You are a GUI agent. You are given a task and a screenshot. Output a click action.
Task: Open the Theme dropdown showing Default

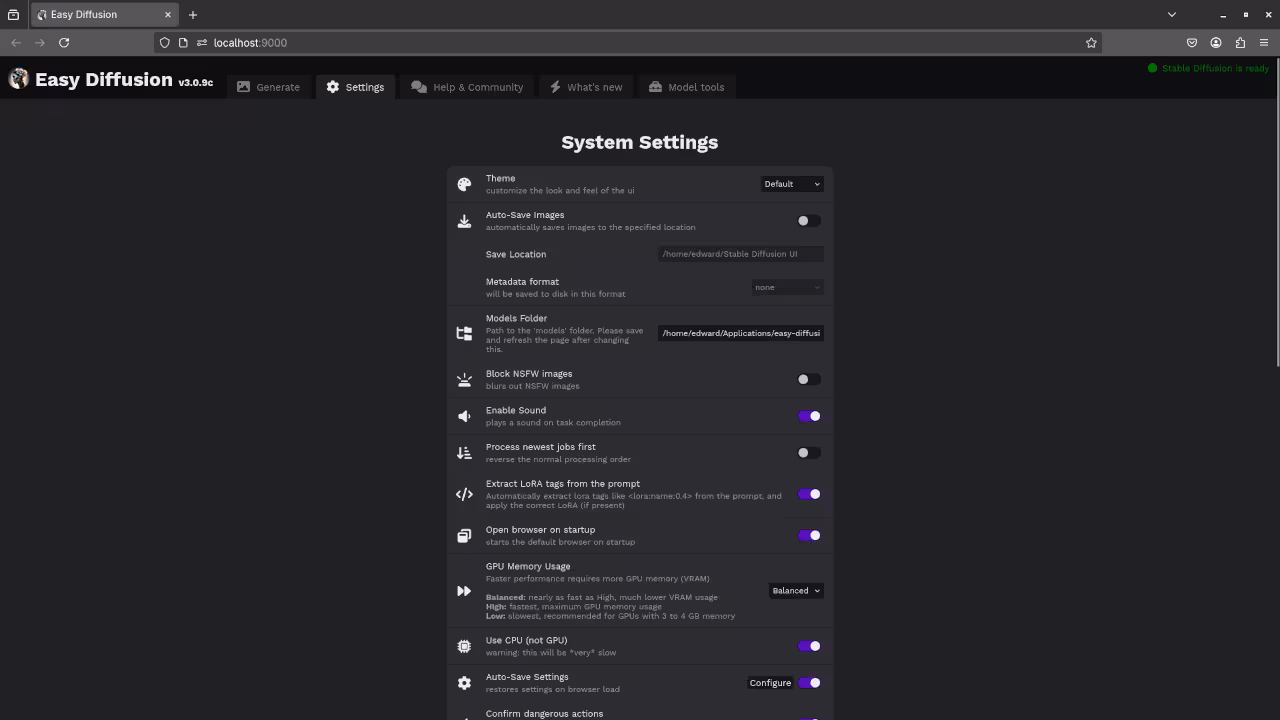click(792, 184)
